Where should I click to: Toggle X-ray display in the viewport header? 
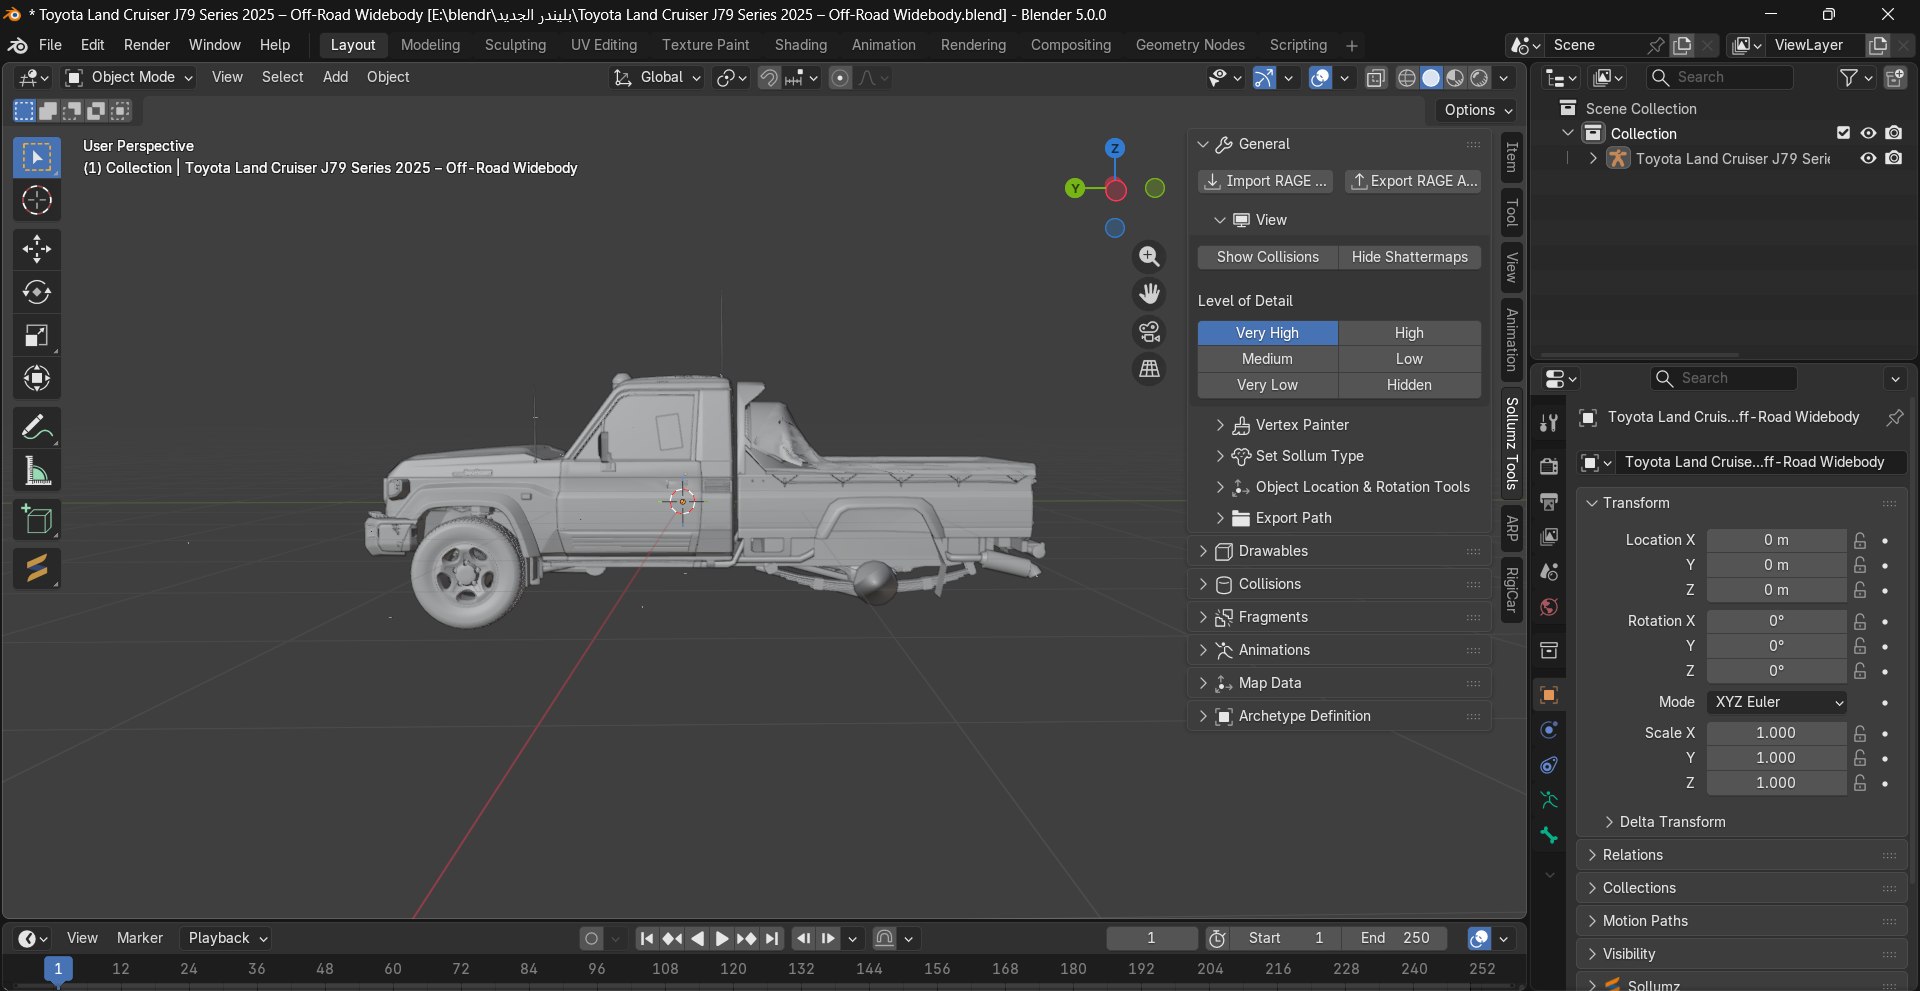1376,78
